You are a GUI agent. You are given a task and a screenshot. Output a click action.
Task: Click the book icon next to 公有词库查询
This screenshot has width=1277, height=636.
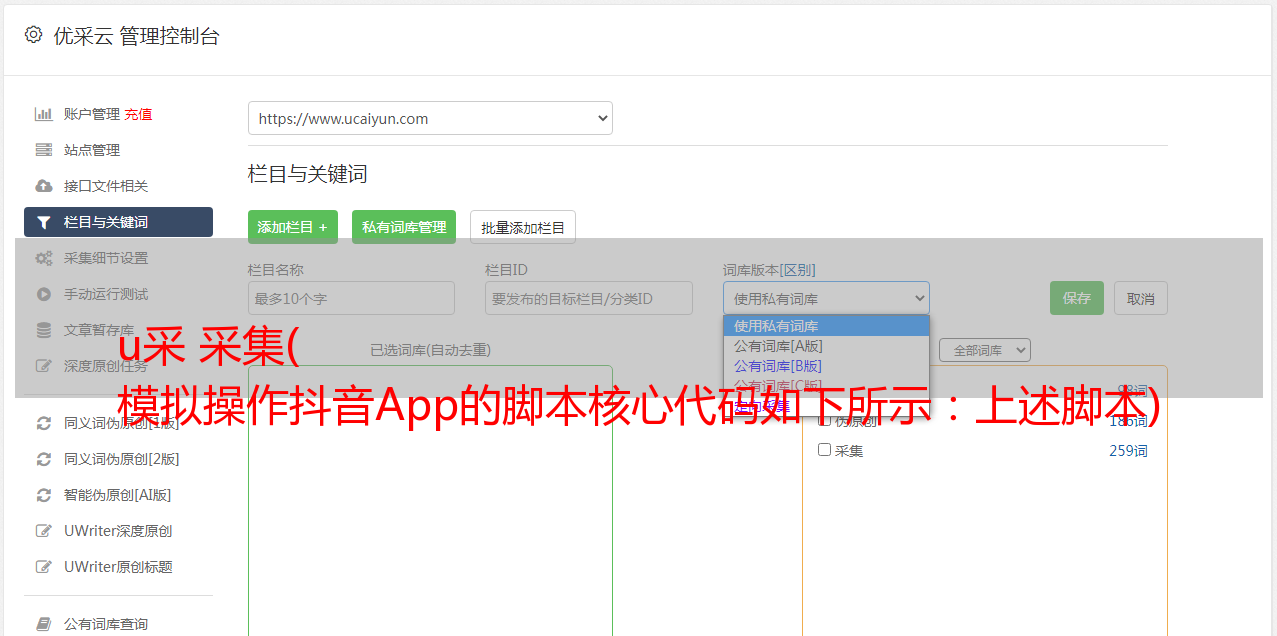coord(43,624)
